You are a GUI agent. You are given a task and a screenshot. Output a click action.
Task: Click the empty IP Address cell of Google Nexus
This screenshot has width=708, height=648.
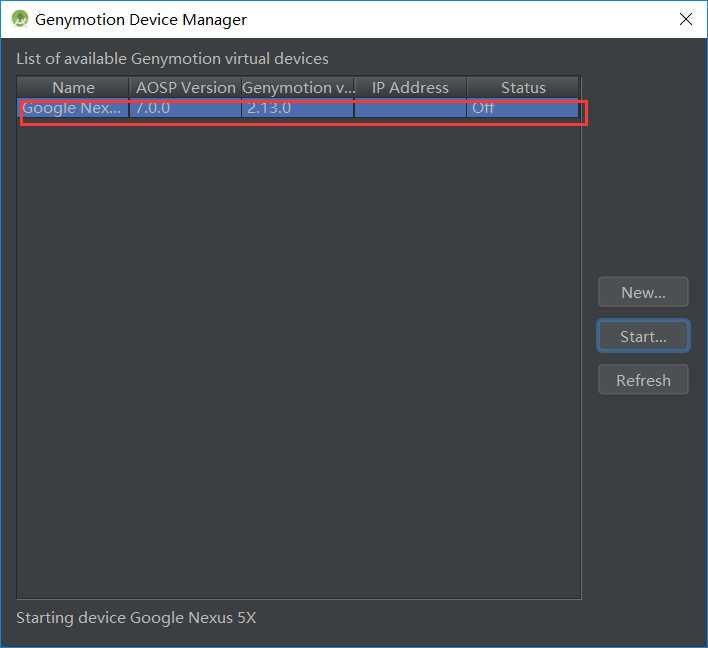[410, 108]
